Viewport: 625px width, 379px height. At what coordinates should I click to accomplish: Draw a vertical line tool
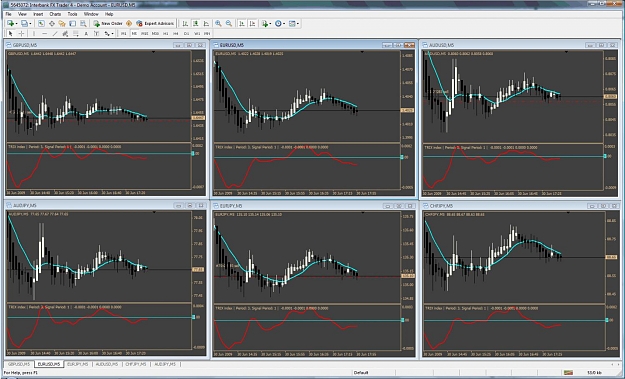(x=34, y=33)
